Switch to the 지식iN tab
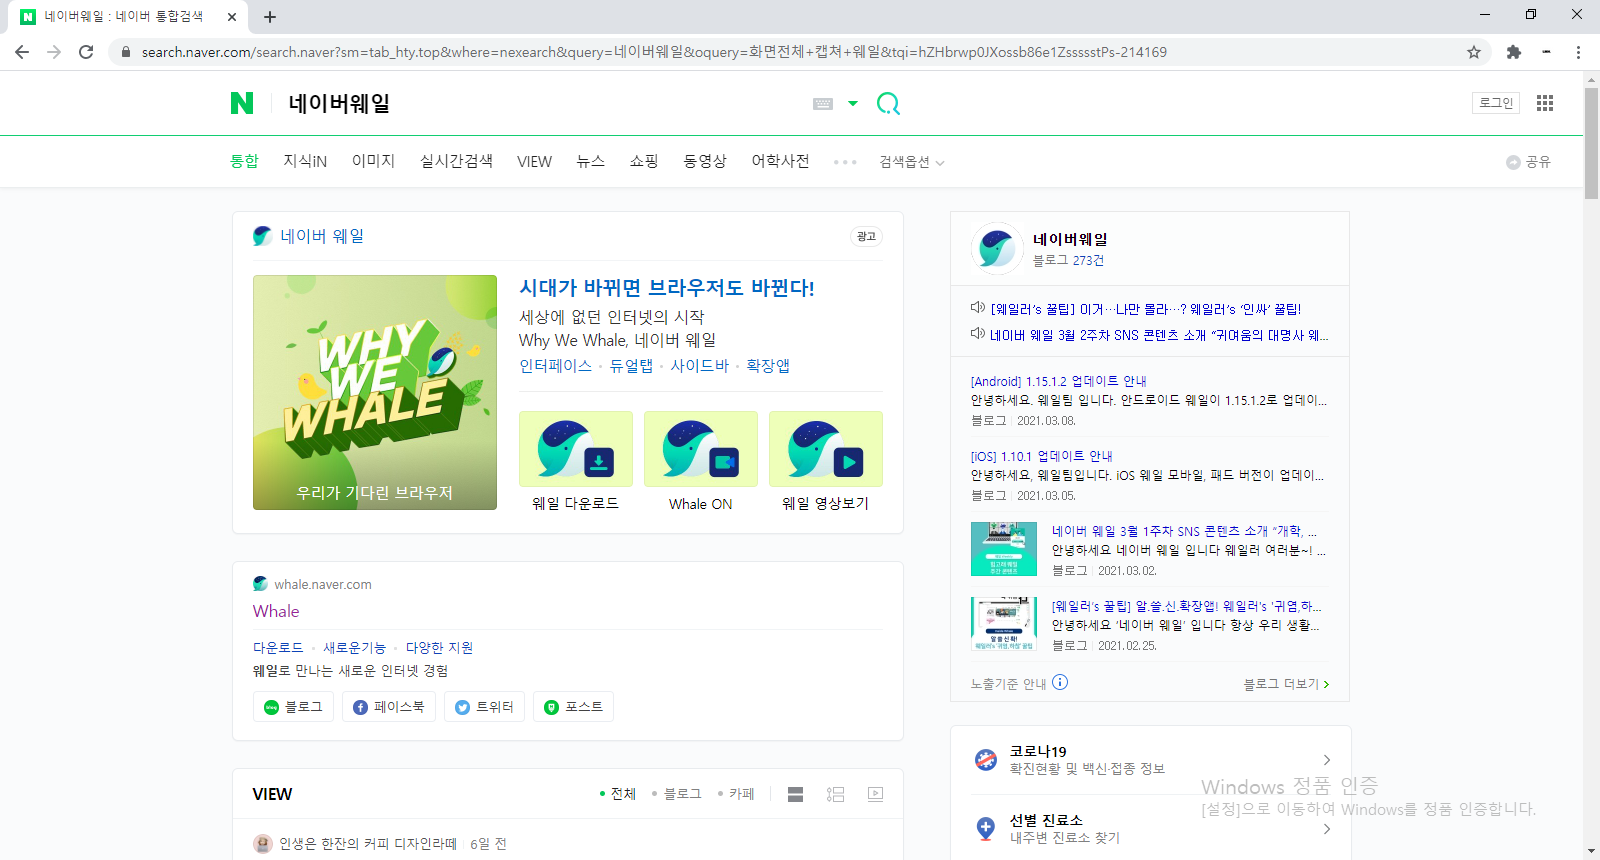 (x=305, y=161)
